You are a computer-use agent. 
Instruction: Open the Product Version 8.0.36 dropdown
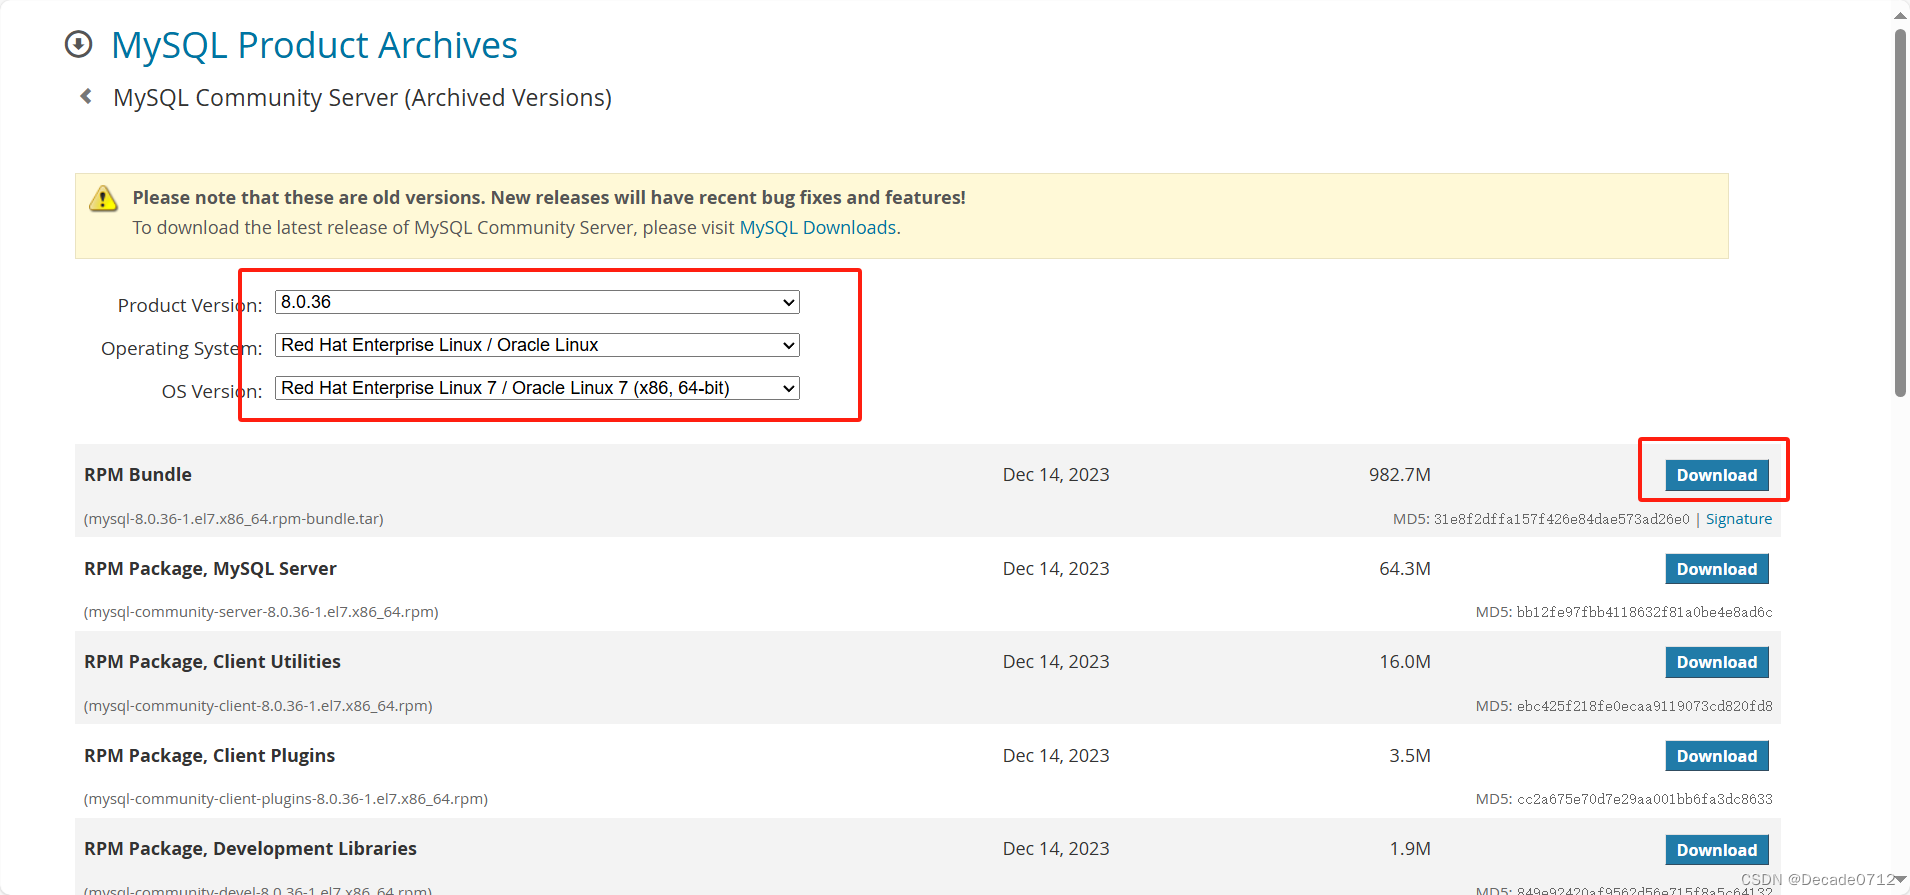(537, 302)
